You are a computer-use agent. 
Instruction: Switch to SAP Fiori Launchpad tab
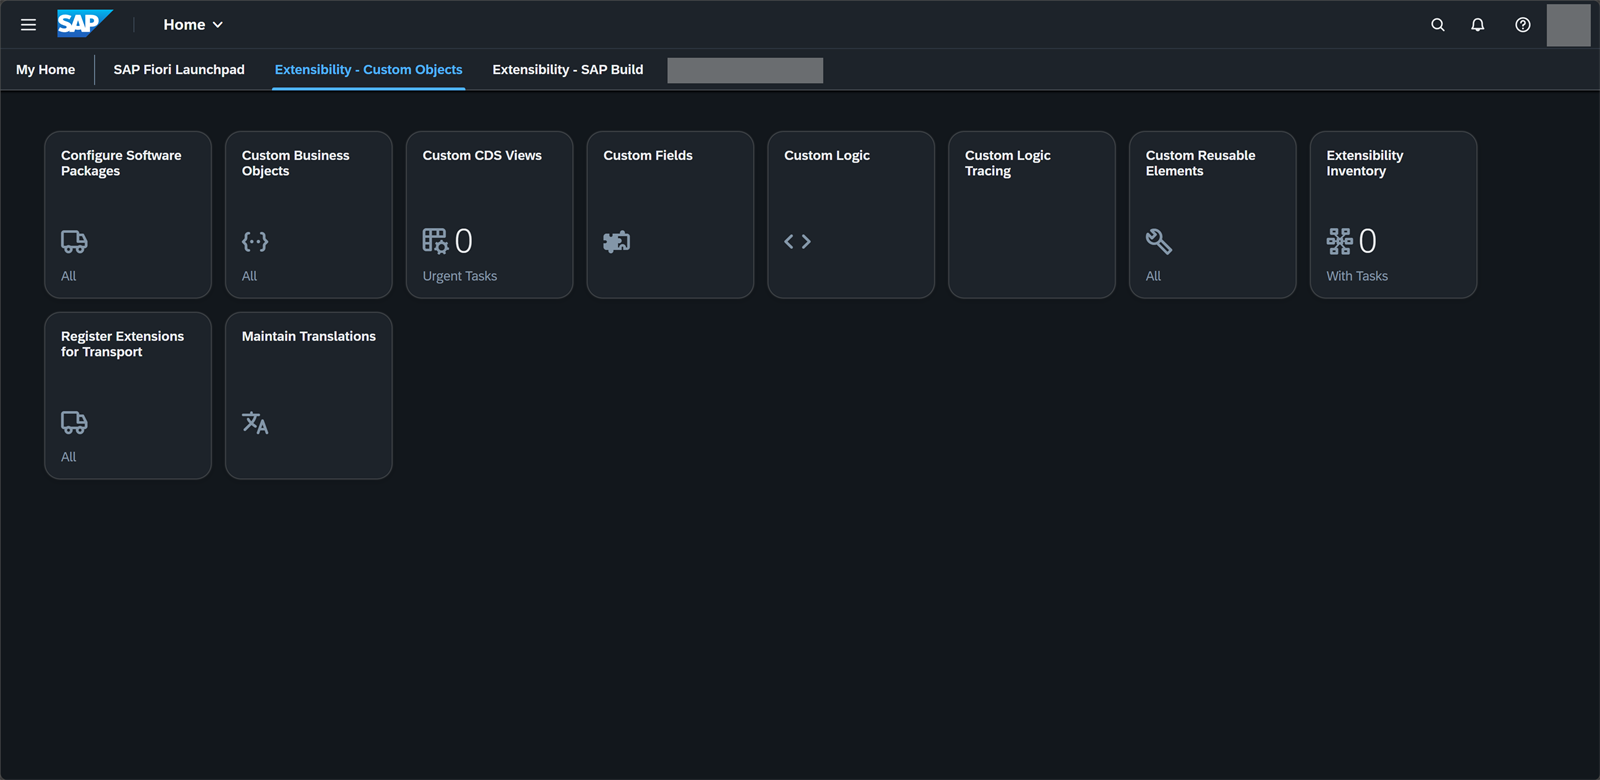tap(179, 70)
